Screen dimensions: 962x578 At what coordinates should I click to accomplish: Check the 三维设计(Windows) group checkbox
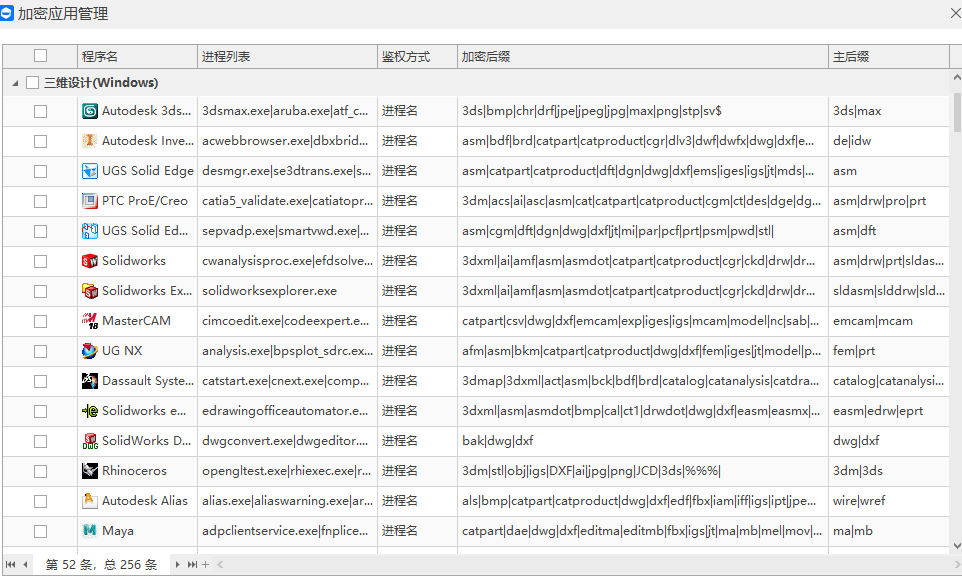click(33, 83)
